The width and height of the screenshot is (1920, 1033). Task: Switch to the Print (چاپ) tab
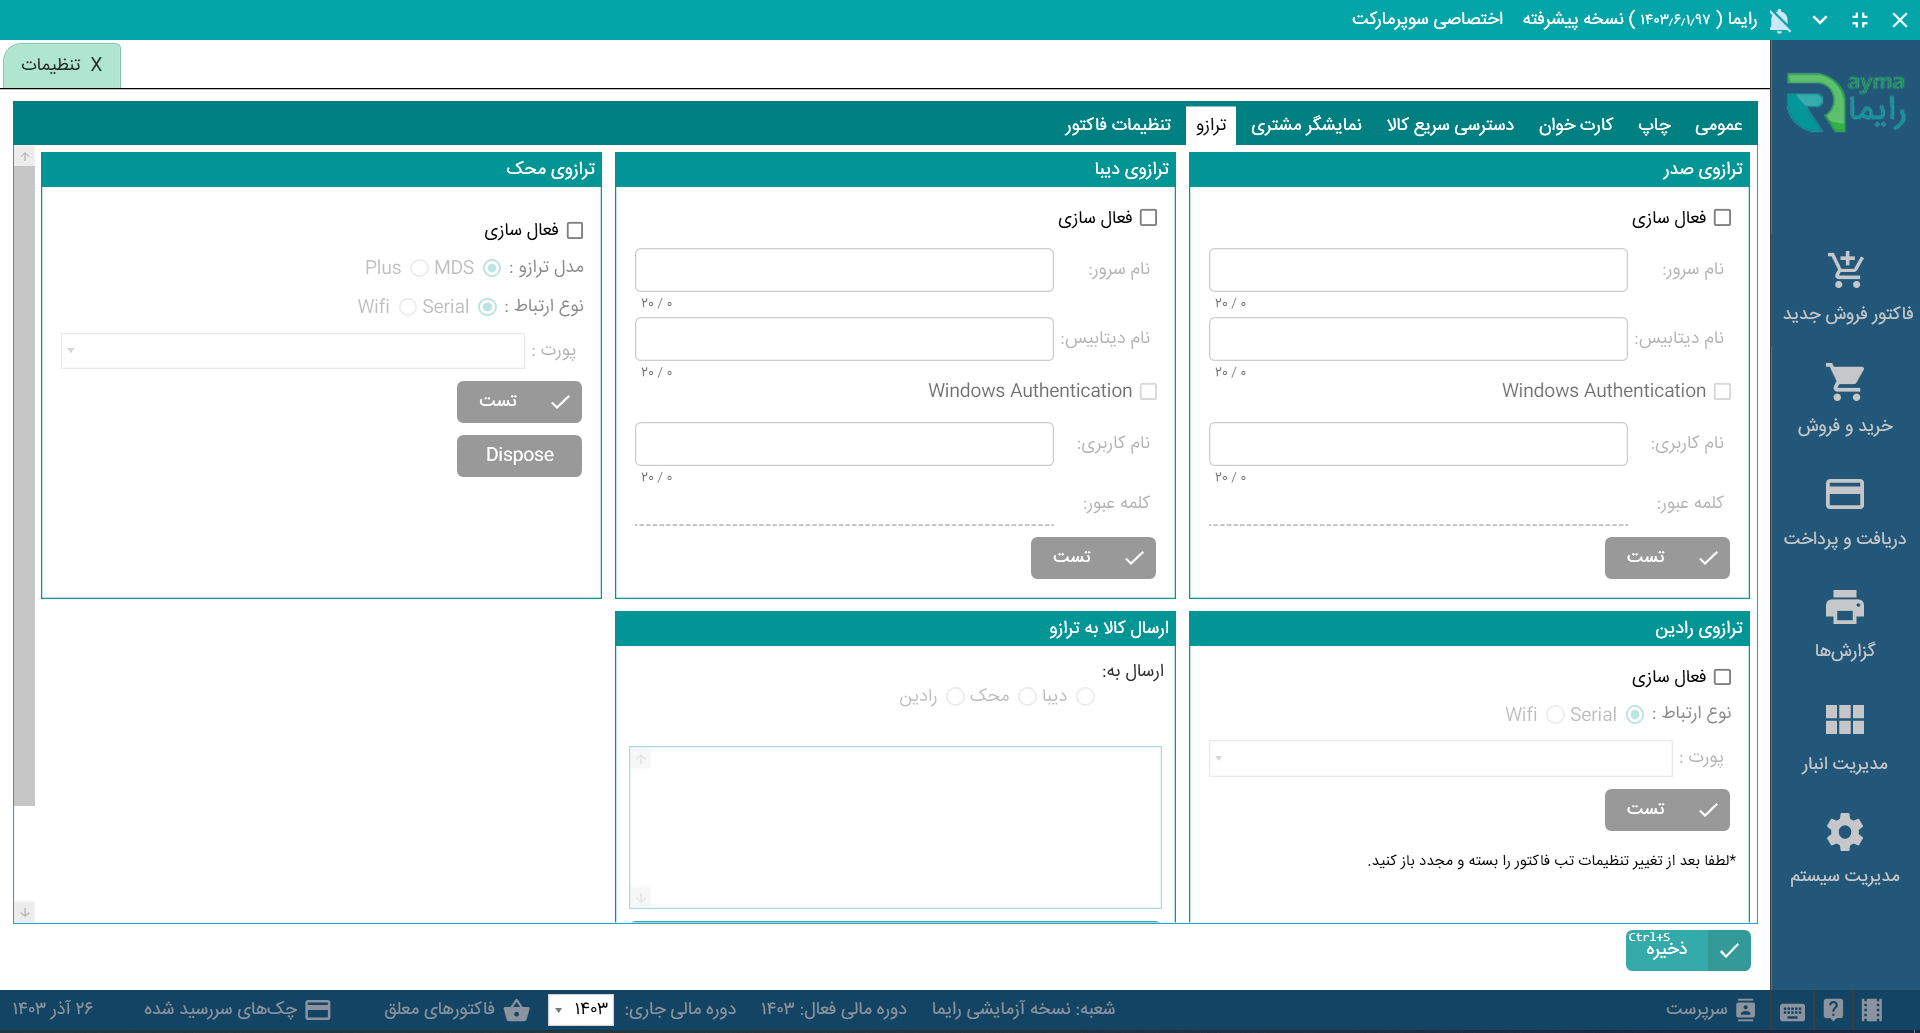pos(1654,125)
